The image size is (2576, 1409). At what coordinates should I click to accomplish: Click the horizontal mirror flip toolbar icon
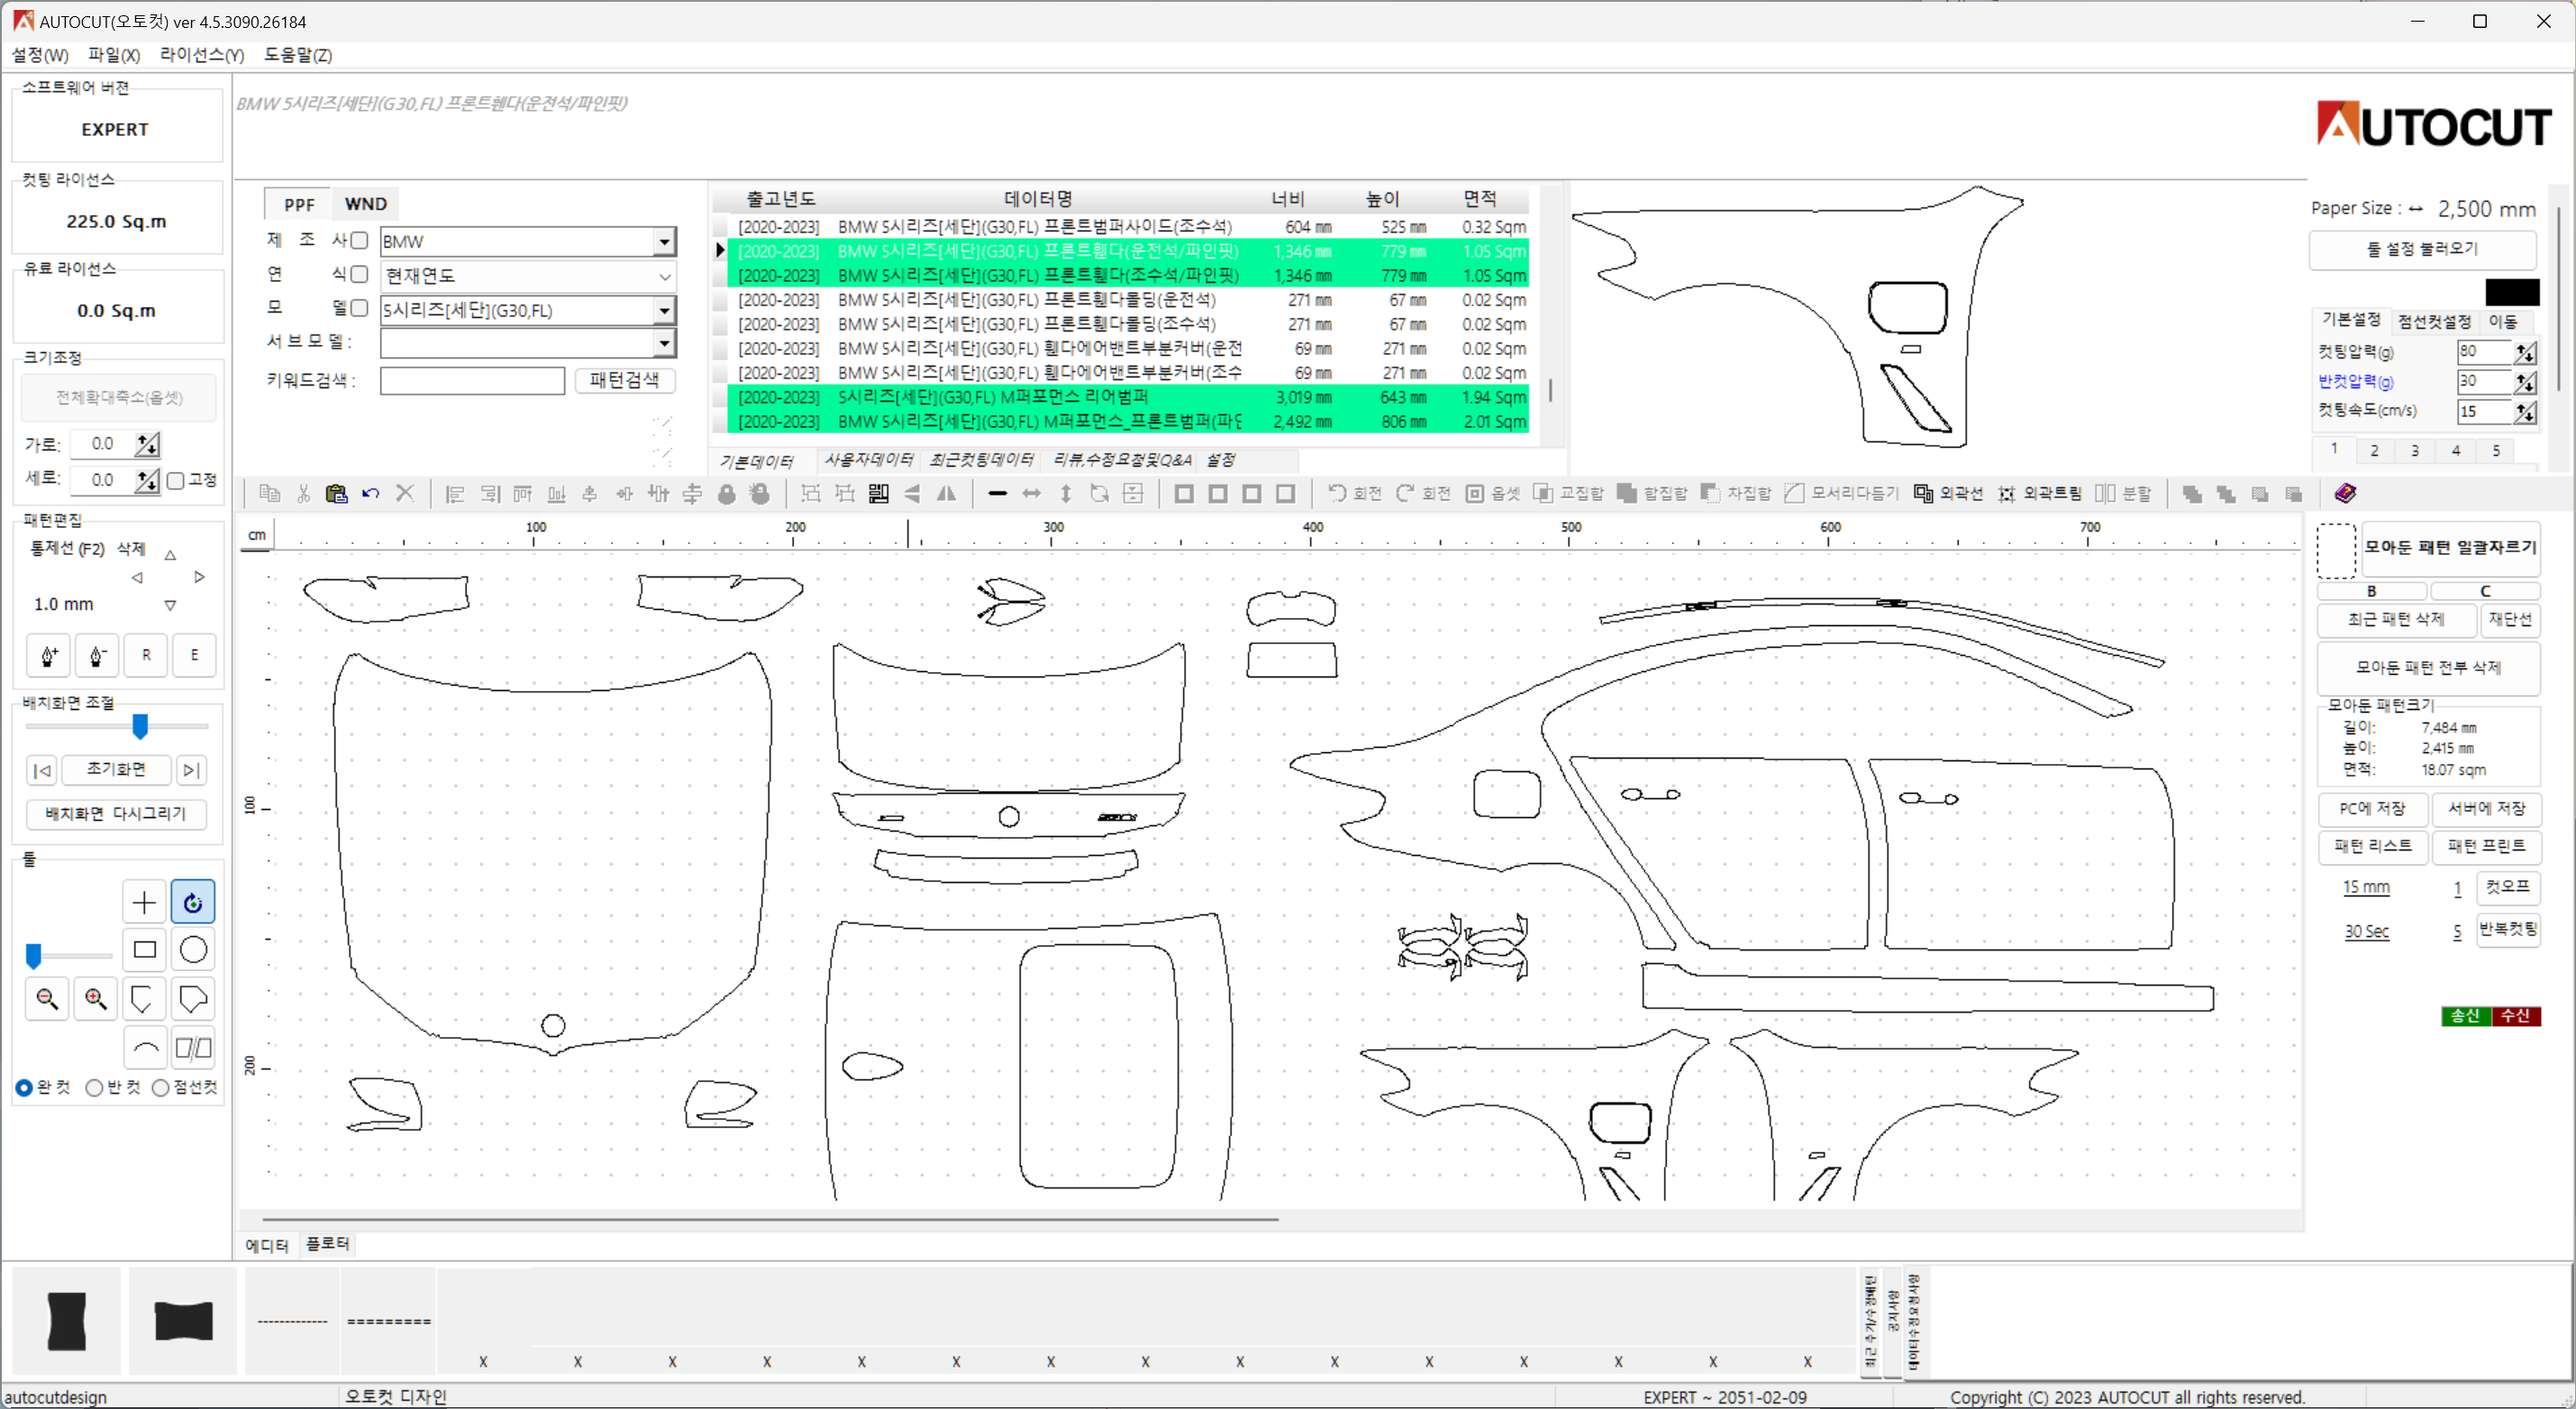pos(946,493)
